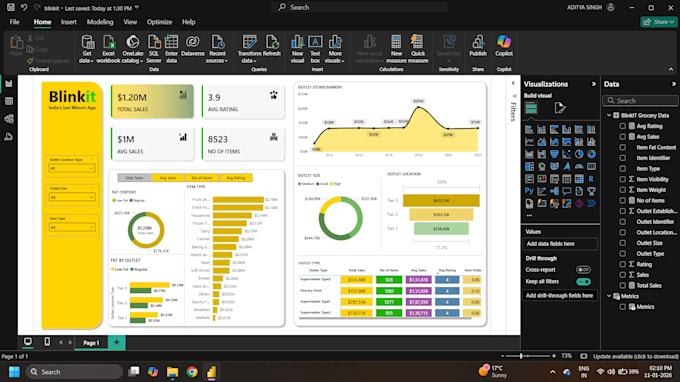Click the zoom out minus button

[502, 356]
